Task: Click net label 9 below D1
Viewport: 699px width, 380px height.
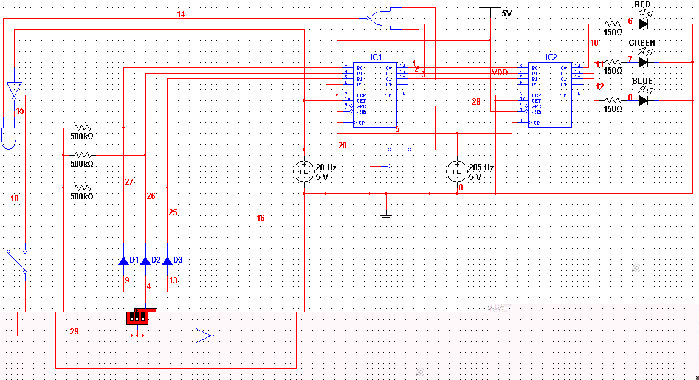Action: [x=127, y=280]
